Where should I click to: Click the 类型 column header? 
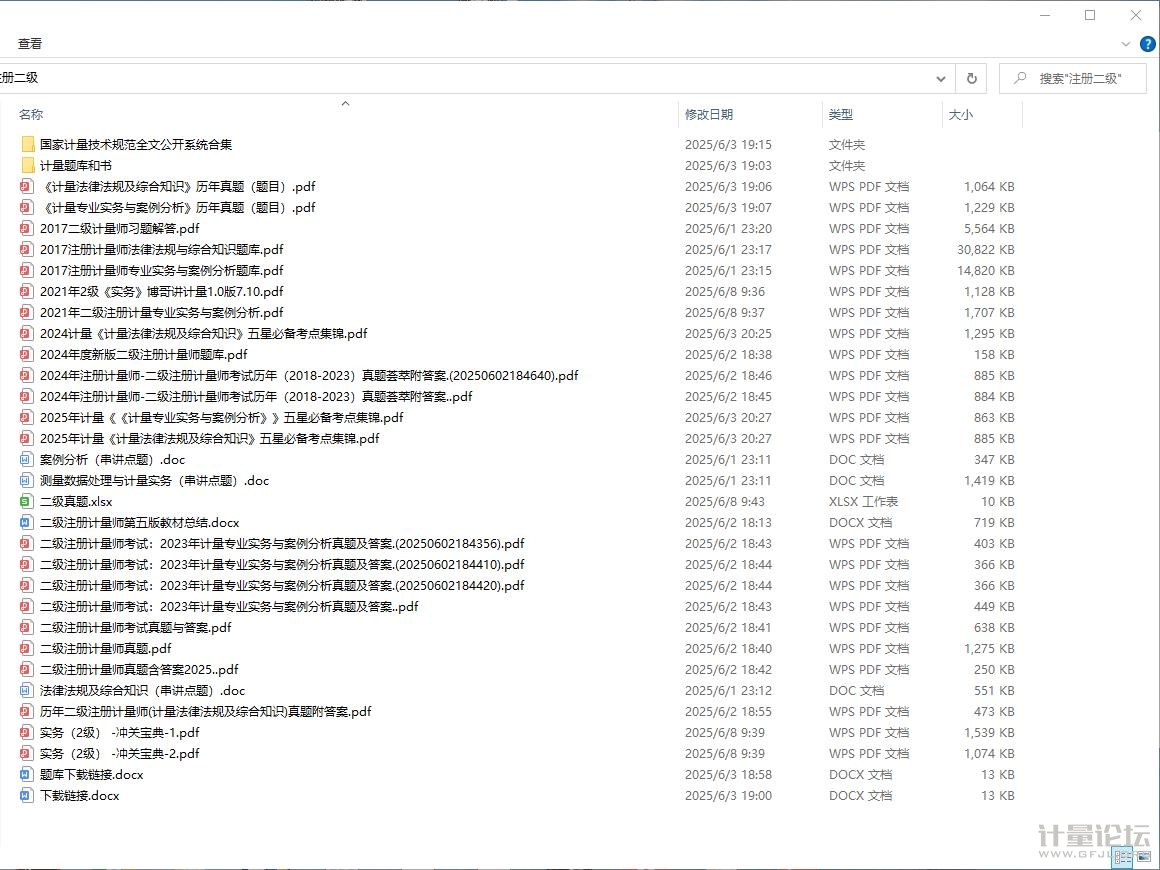pos(840,115)
